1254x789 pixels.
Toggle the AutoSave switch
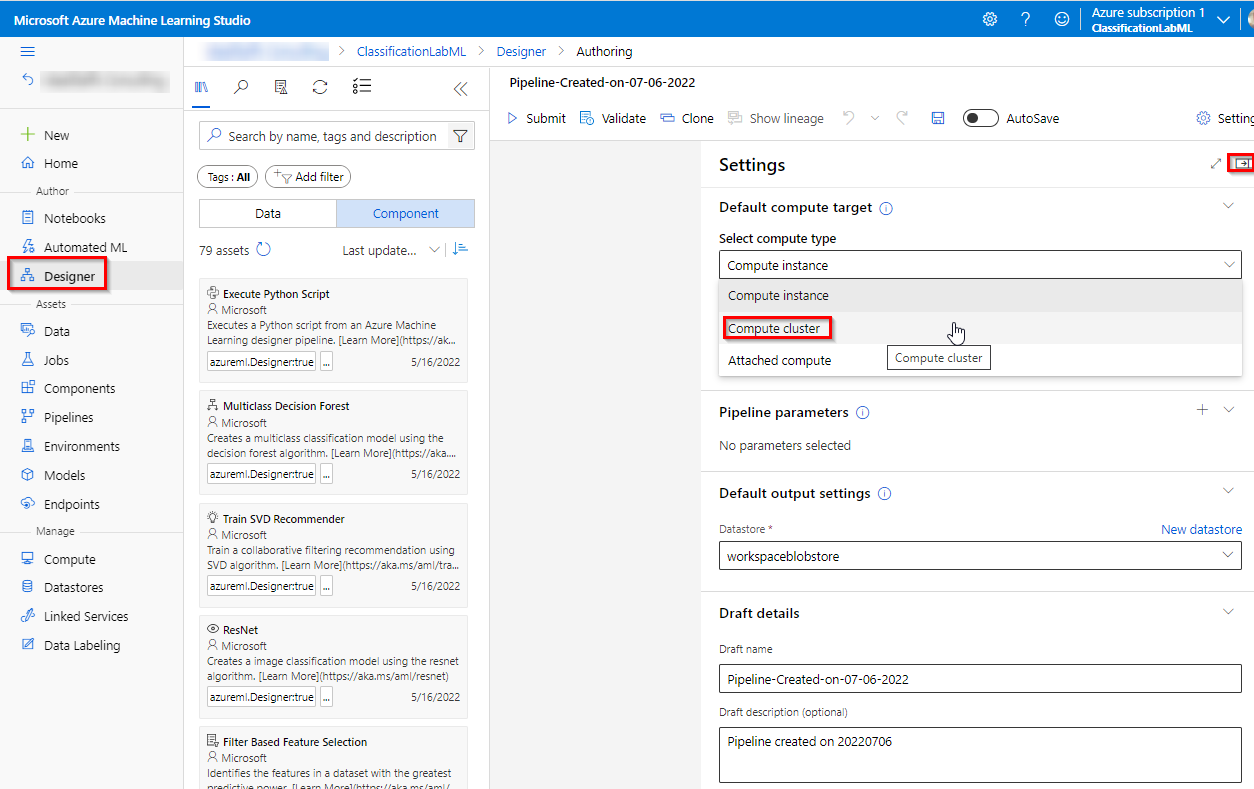pyautogui.click(x=980, y=118)
